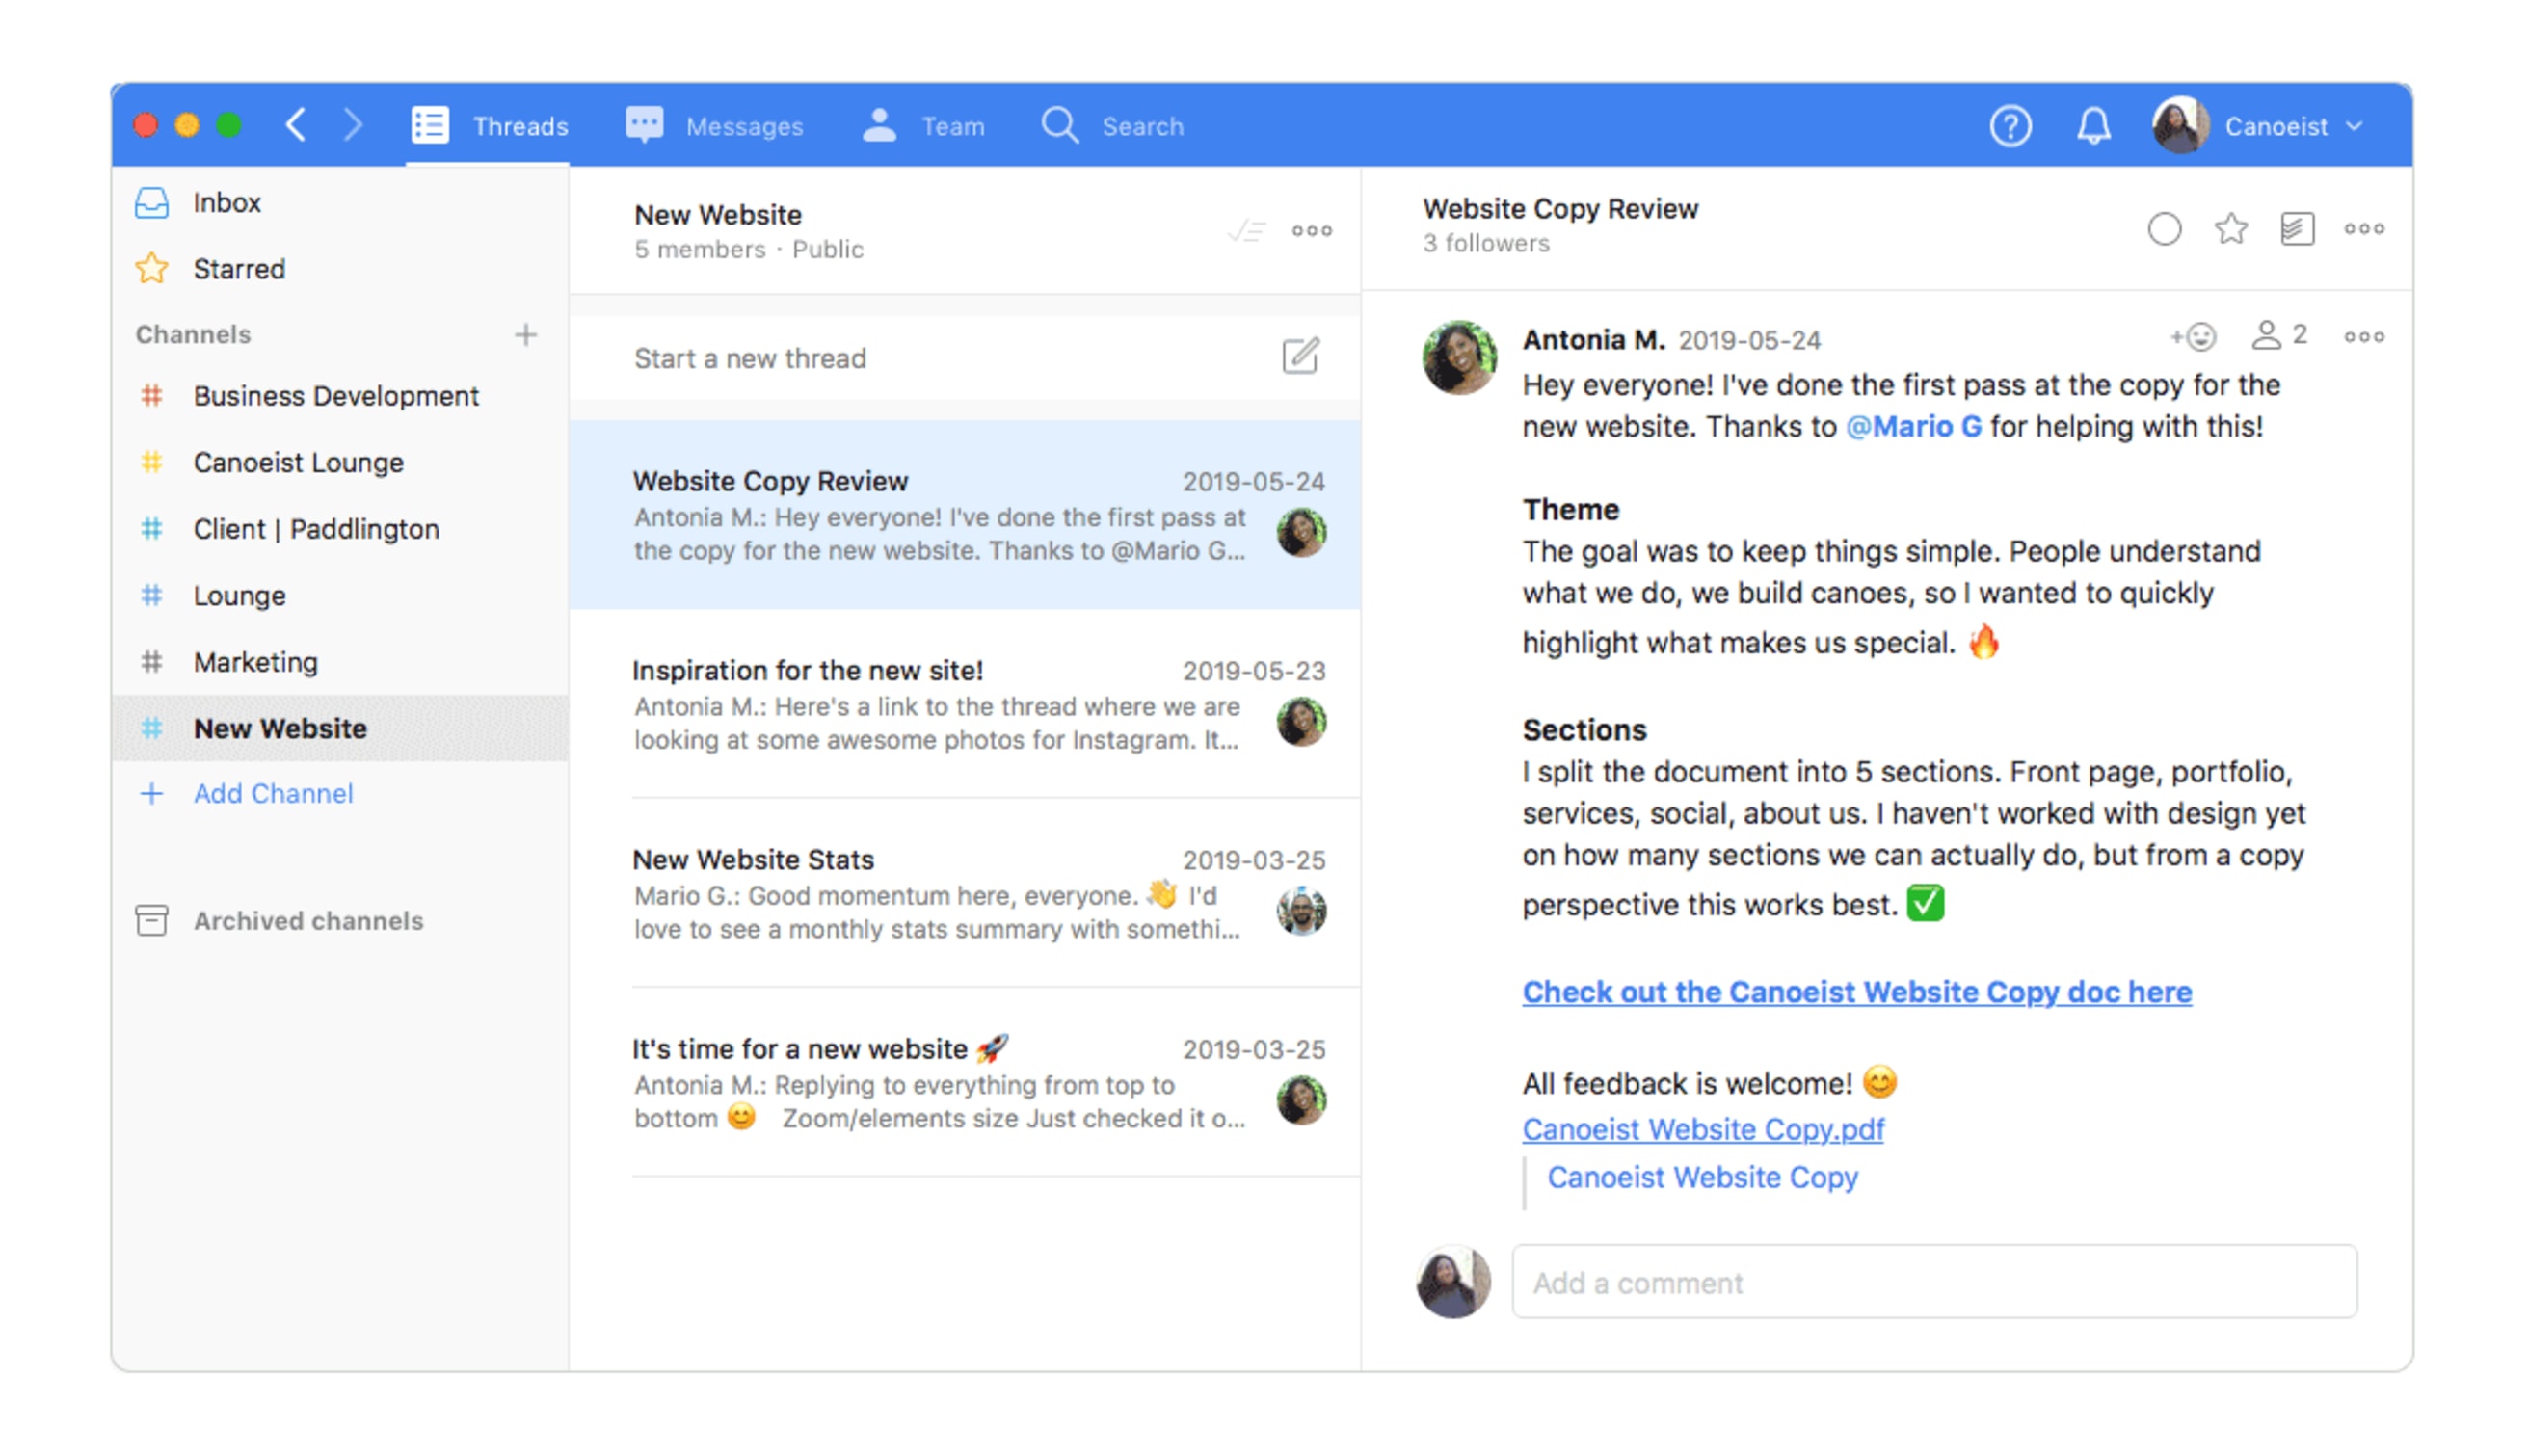Open the Canoeist Website Copy doc link
This screenshot has height=1456, width=2529.
point(1856,991)
